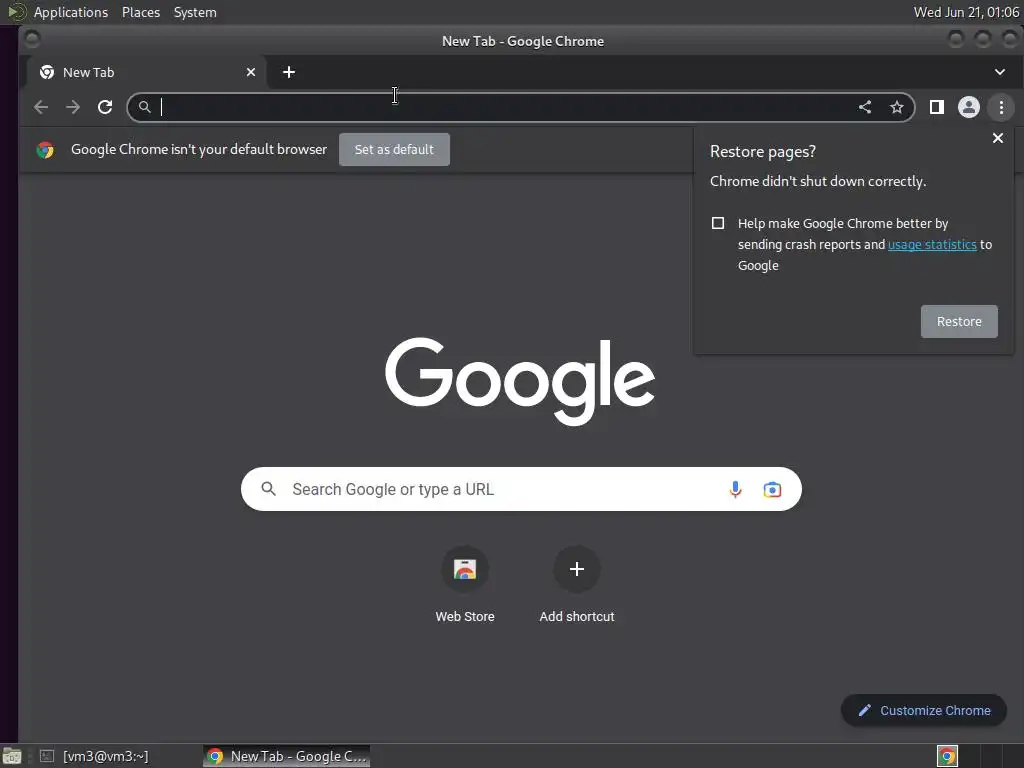1024x768 pixels.
Task: Open Chrome's three-dot menu
Action: coord(1001,107)
